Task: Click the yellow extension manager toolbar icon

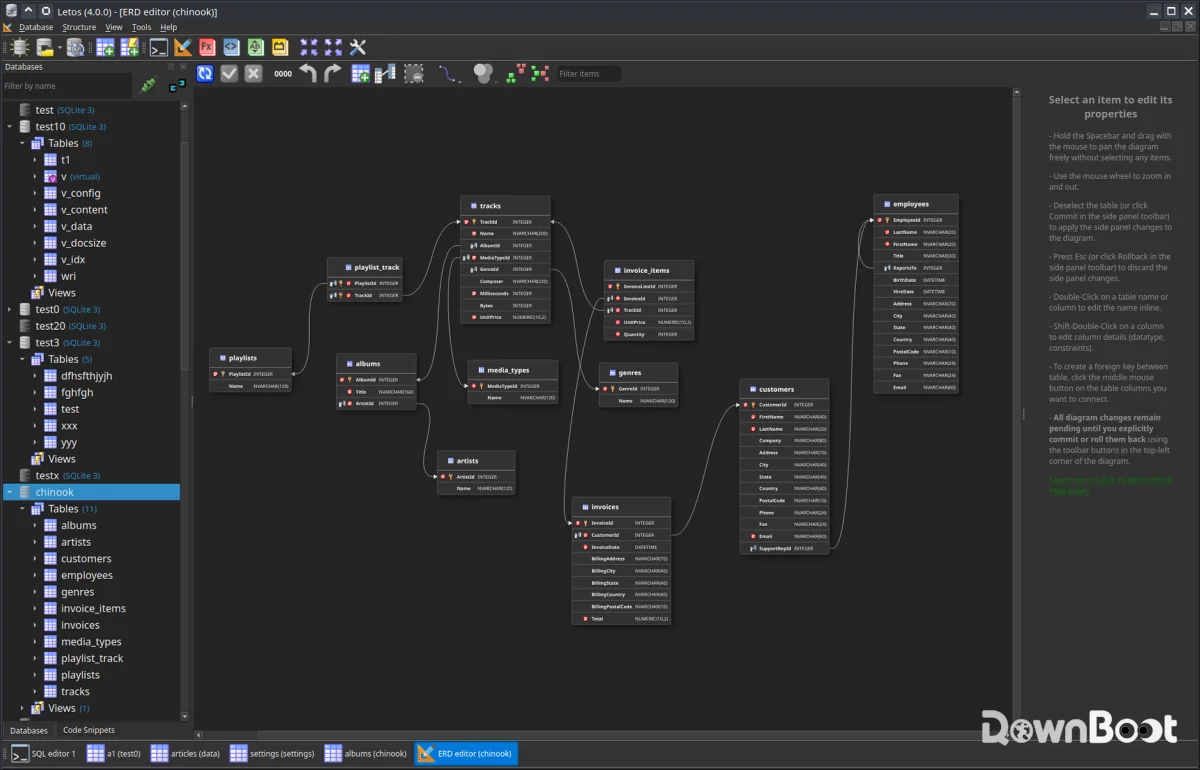Action: (x=279, y=47)
